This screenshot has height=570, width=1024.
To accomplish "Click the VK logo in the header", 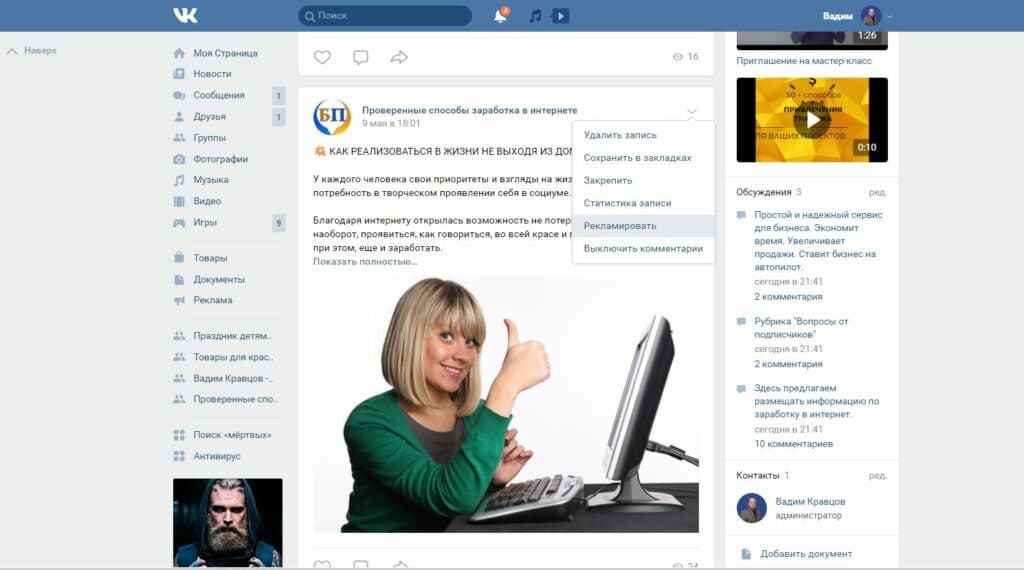I will [x=185, y=16].
